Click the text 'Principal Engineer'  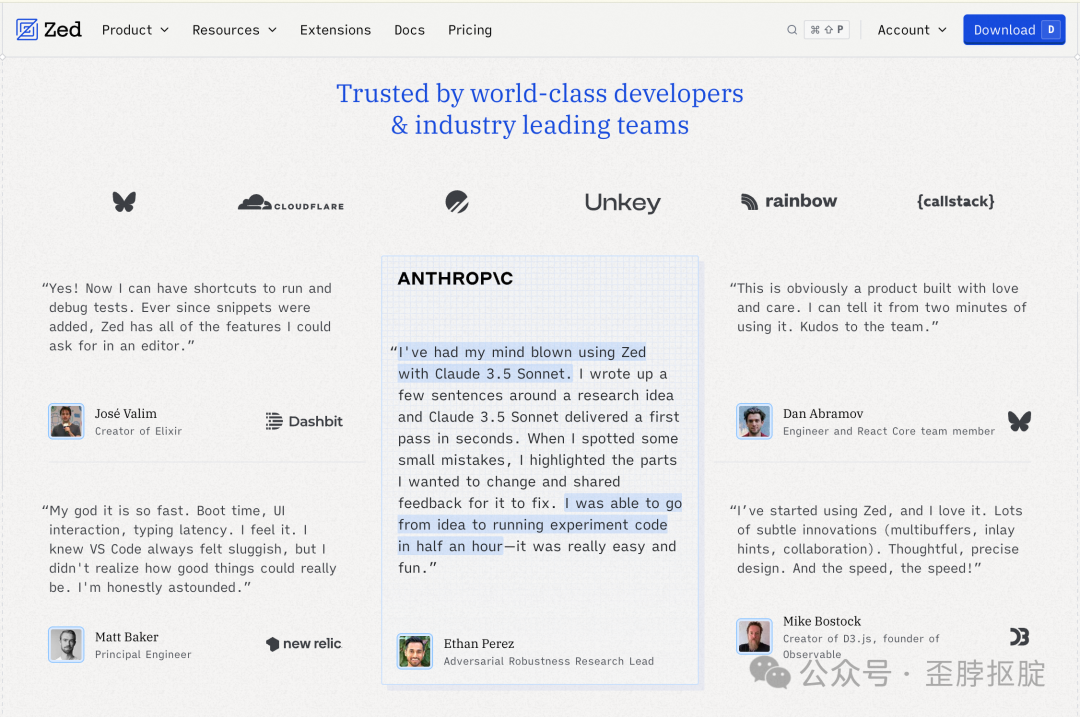coord(143,654)
